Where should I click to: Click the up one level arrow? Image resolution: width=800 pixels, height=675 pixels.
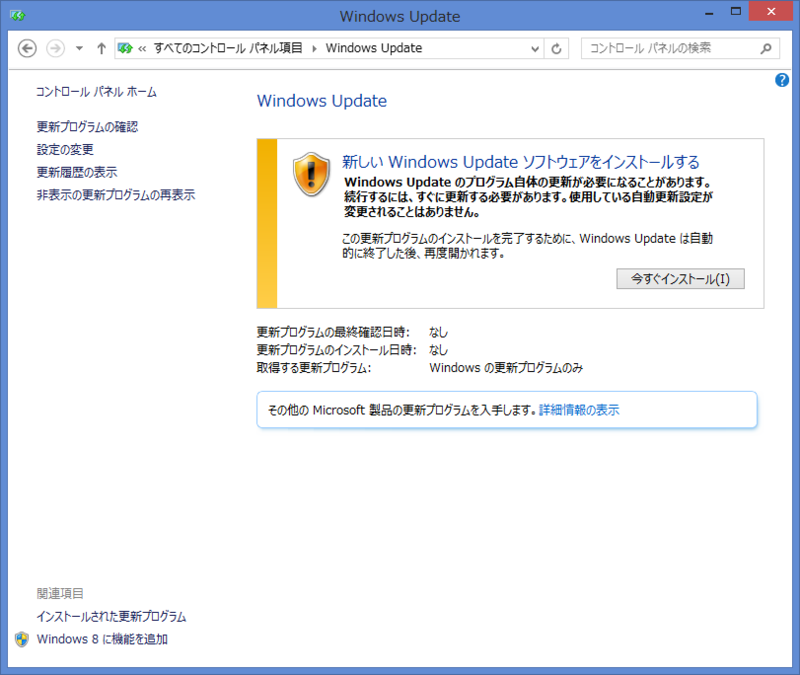click(x=101, y=47)
